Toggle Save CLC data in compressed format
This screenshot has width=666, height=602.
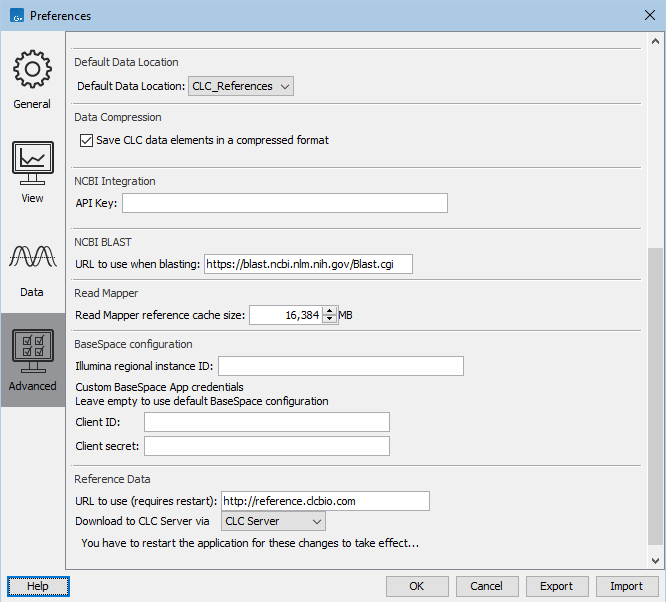pos(86,140)
